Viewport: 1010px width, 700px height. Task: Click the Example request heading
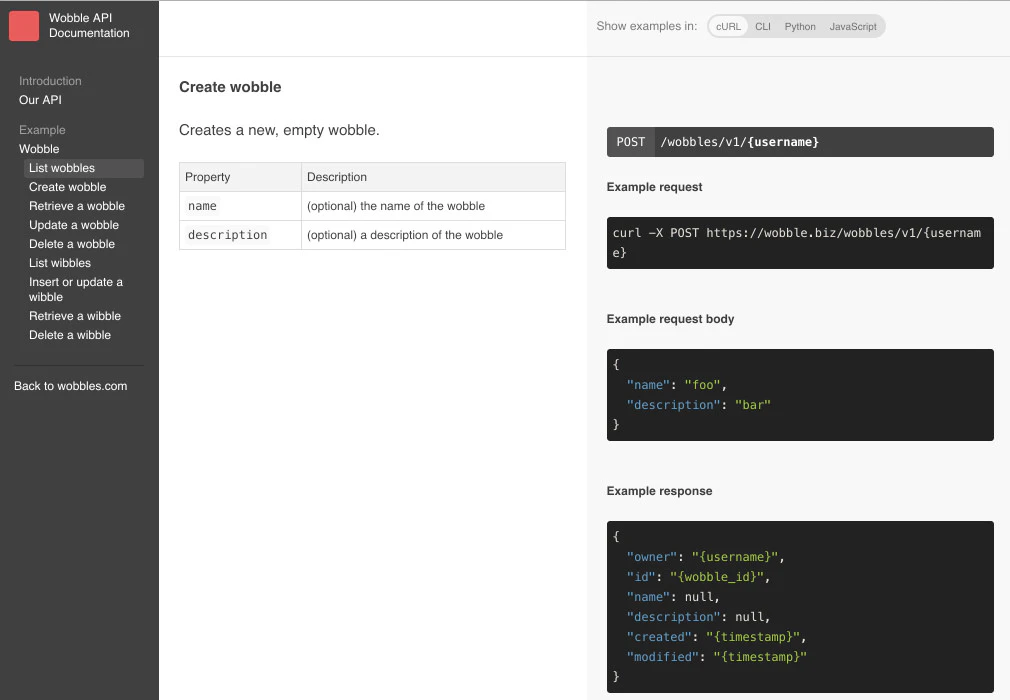point(654,187)
